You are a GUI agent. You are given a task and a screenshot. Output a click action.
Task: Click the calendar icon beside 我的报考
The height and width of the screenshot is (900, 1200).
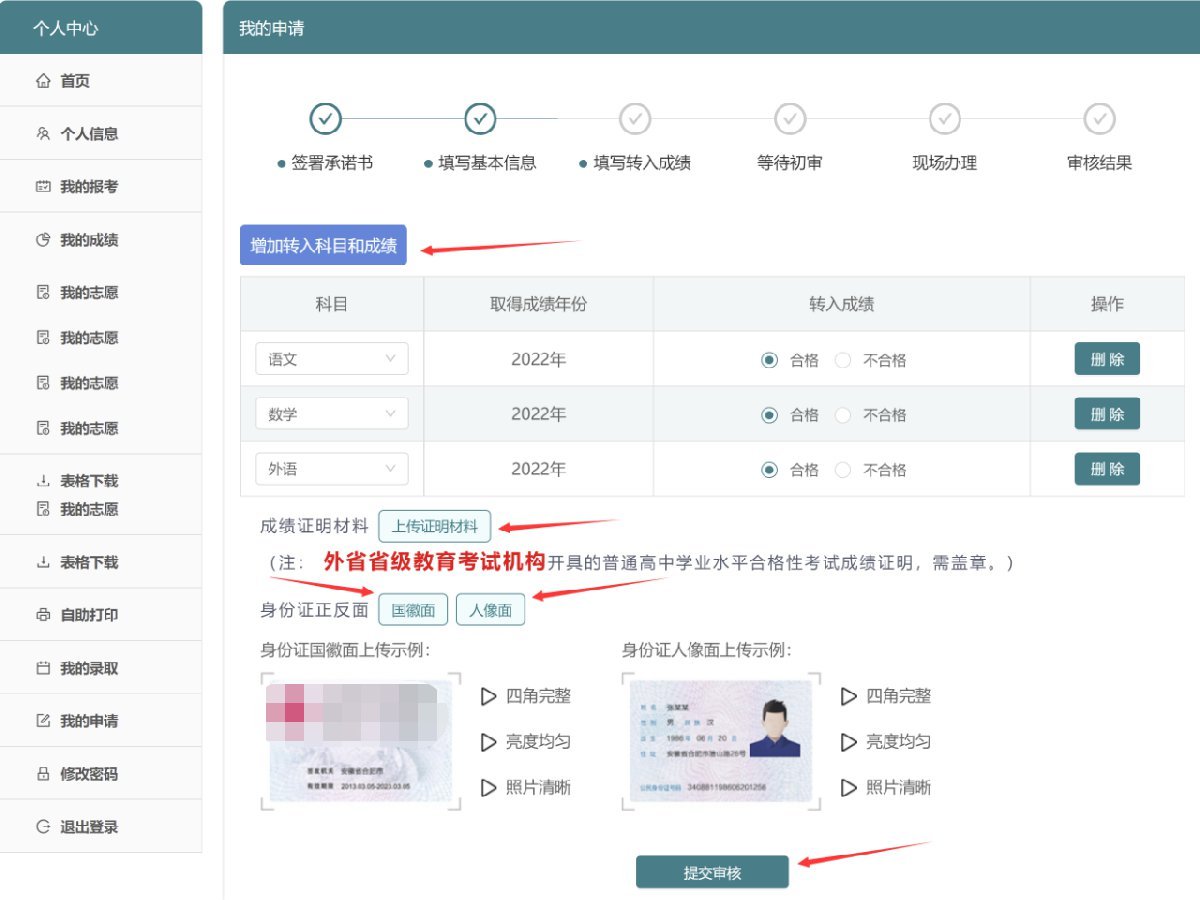[x=43, y=187]
